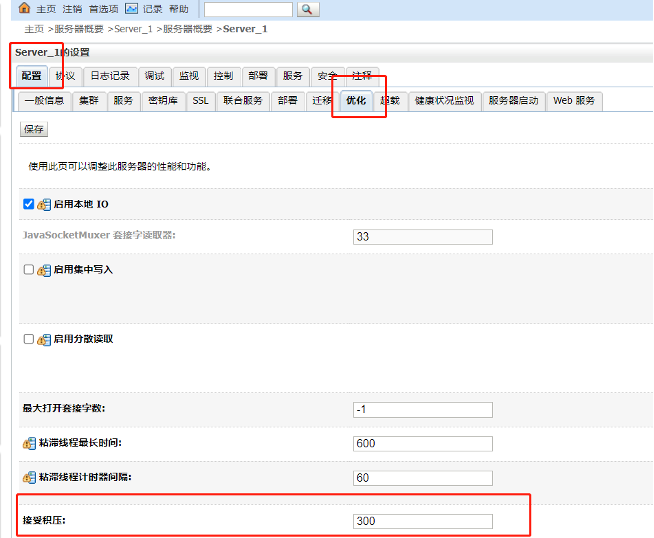
Task: Click the restart-required icon beside 启用集中写入
Action: click(44, 270)
